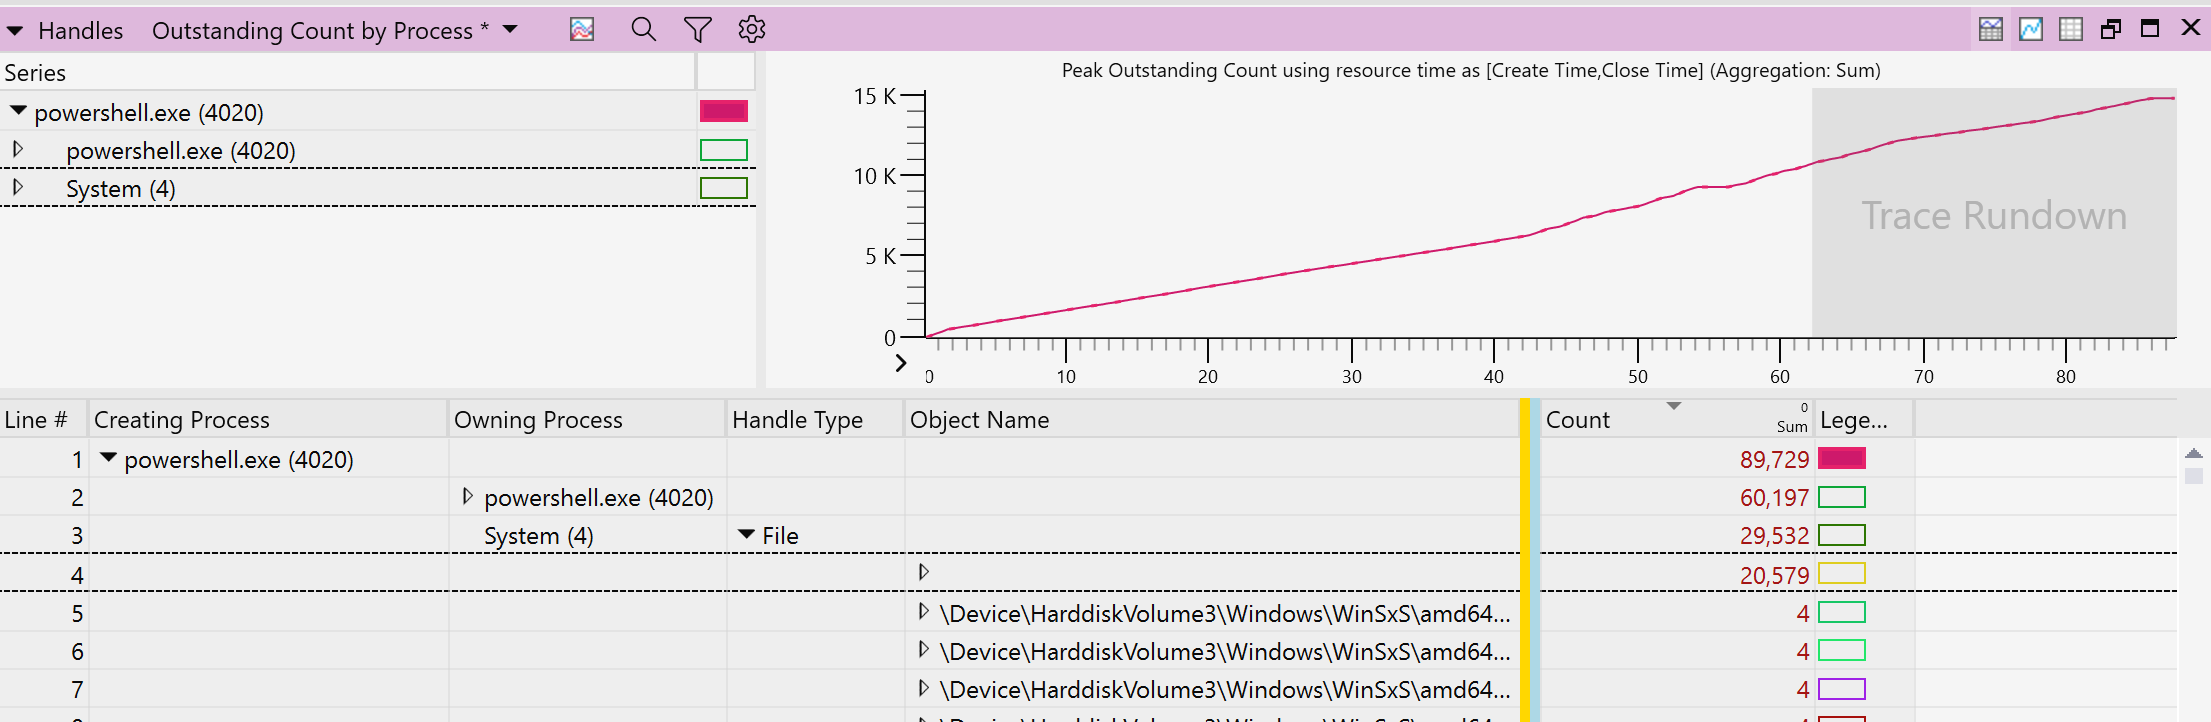Click the restore/undock panel icon

2110,29
